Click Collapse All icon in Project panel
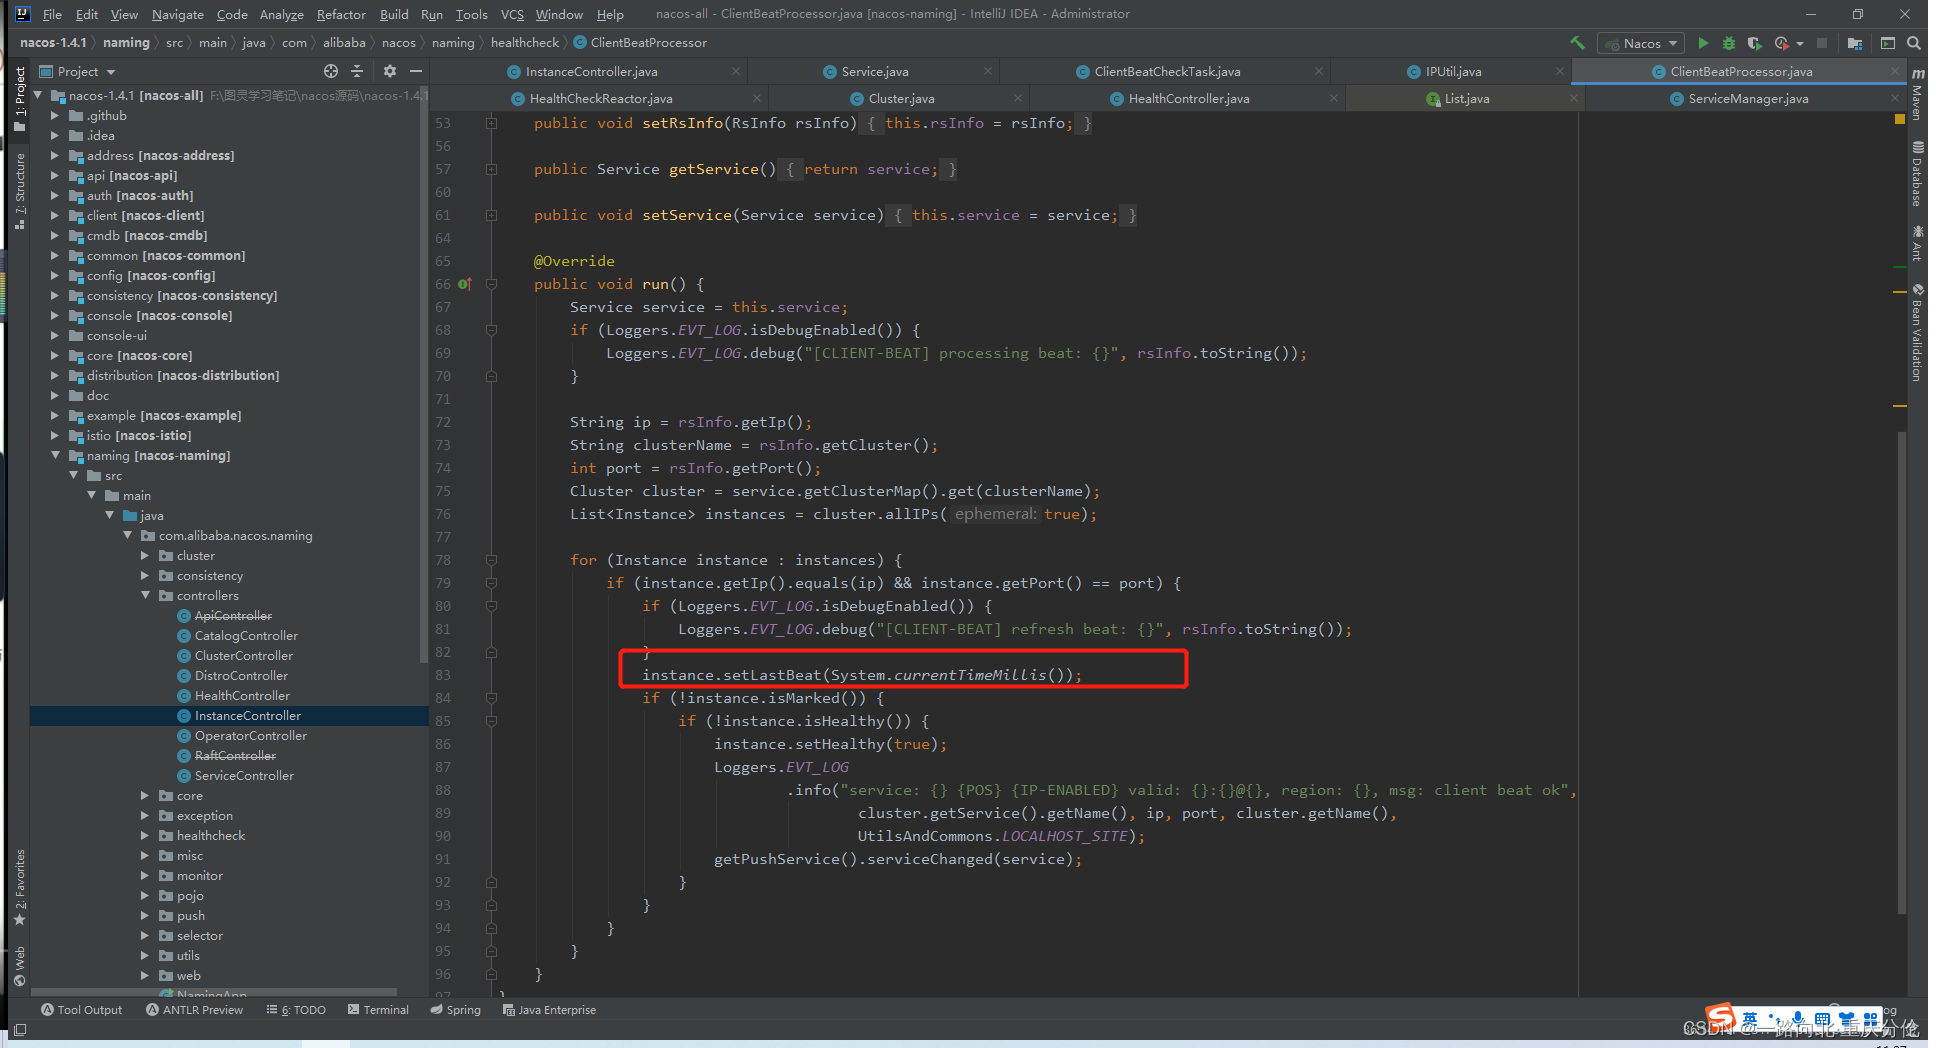This screenshot has width=1936, height=1048. coord(357,71)
